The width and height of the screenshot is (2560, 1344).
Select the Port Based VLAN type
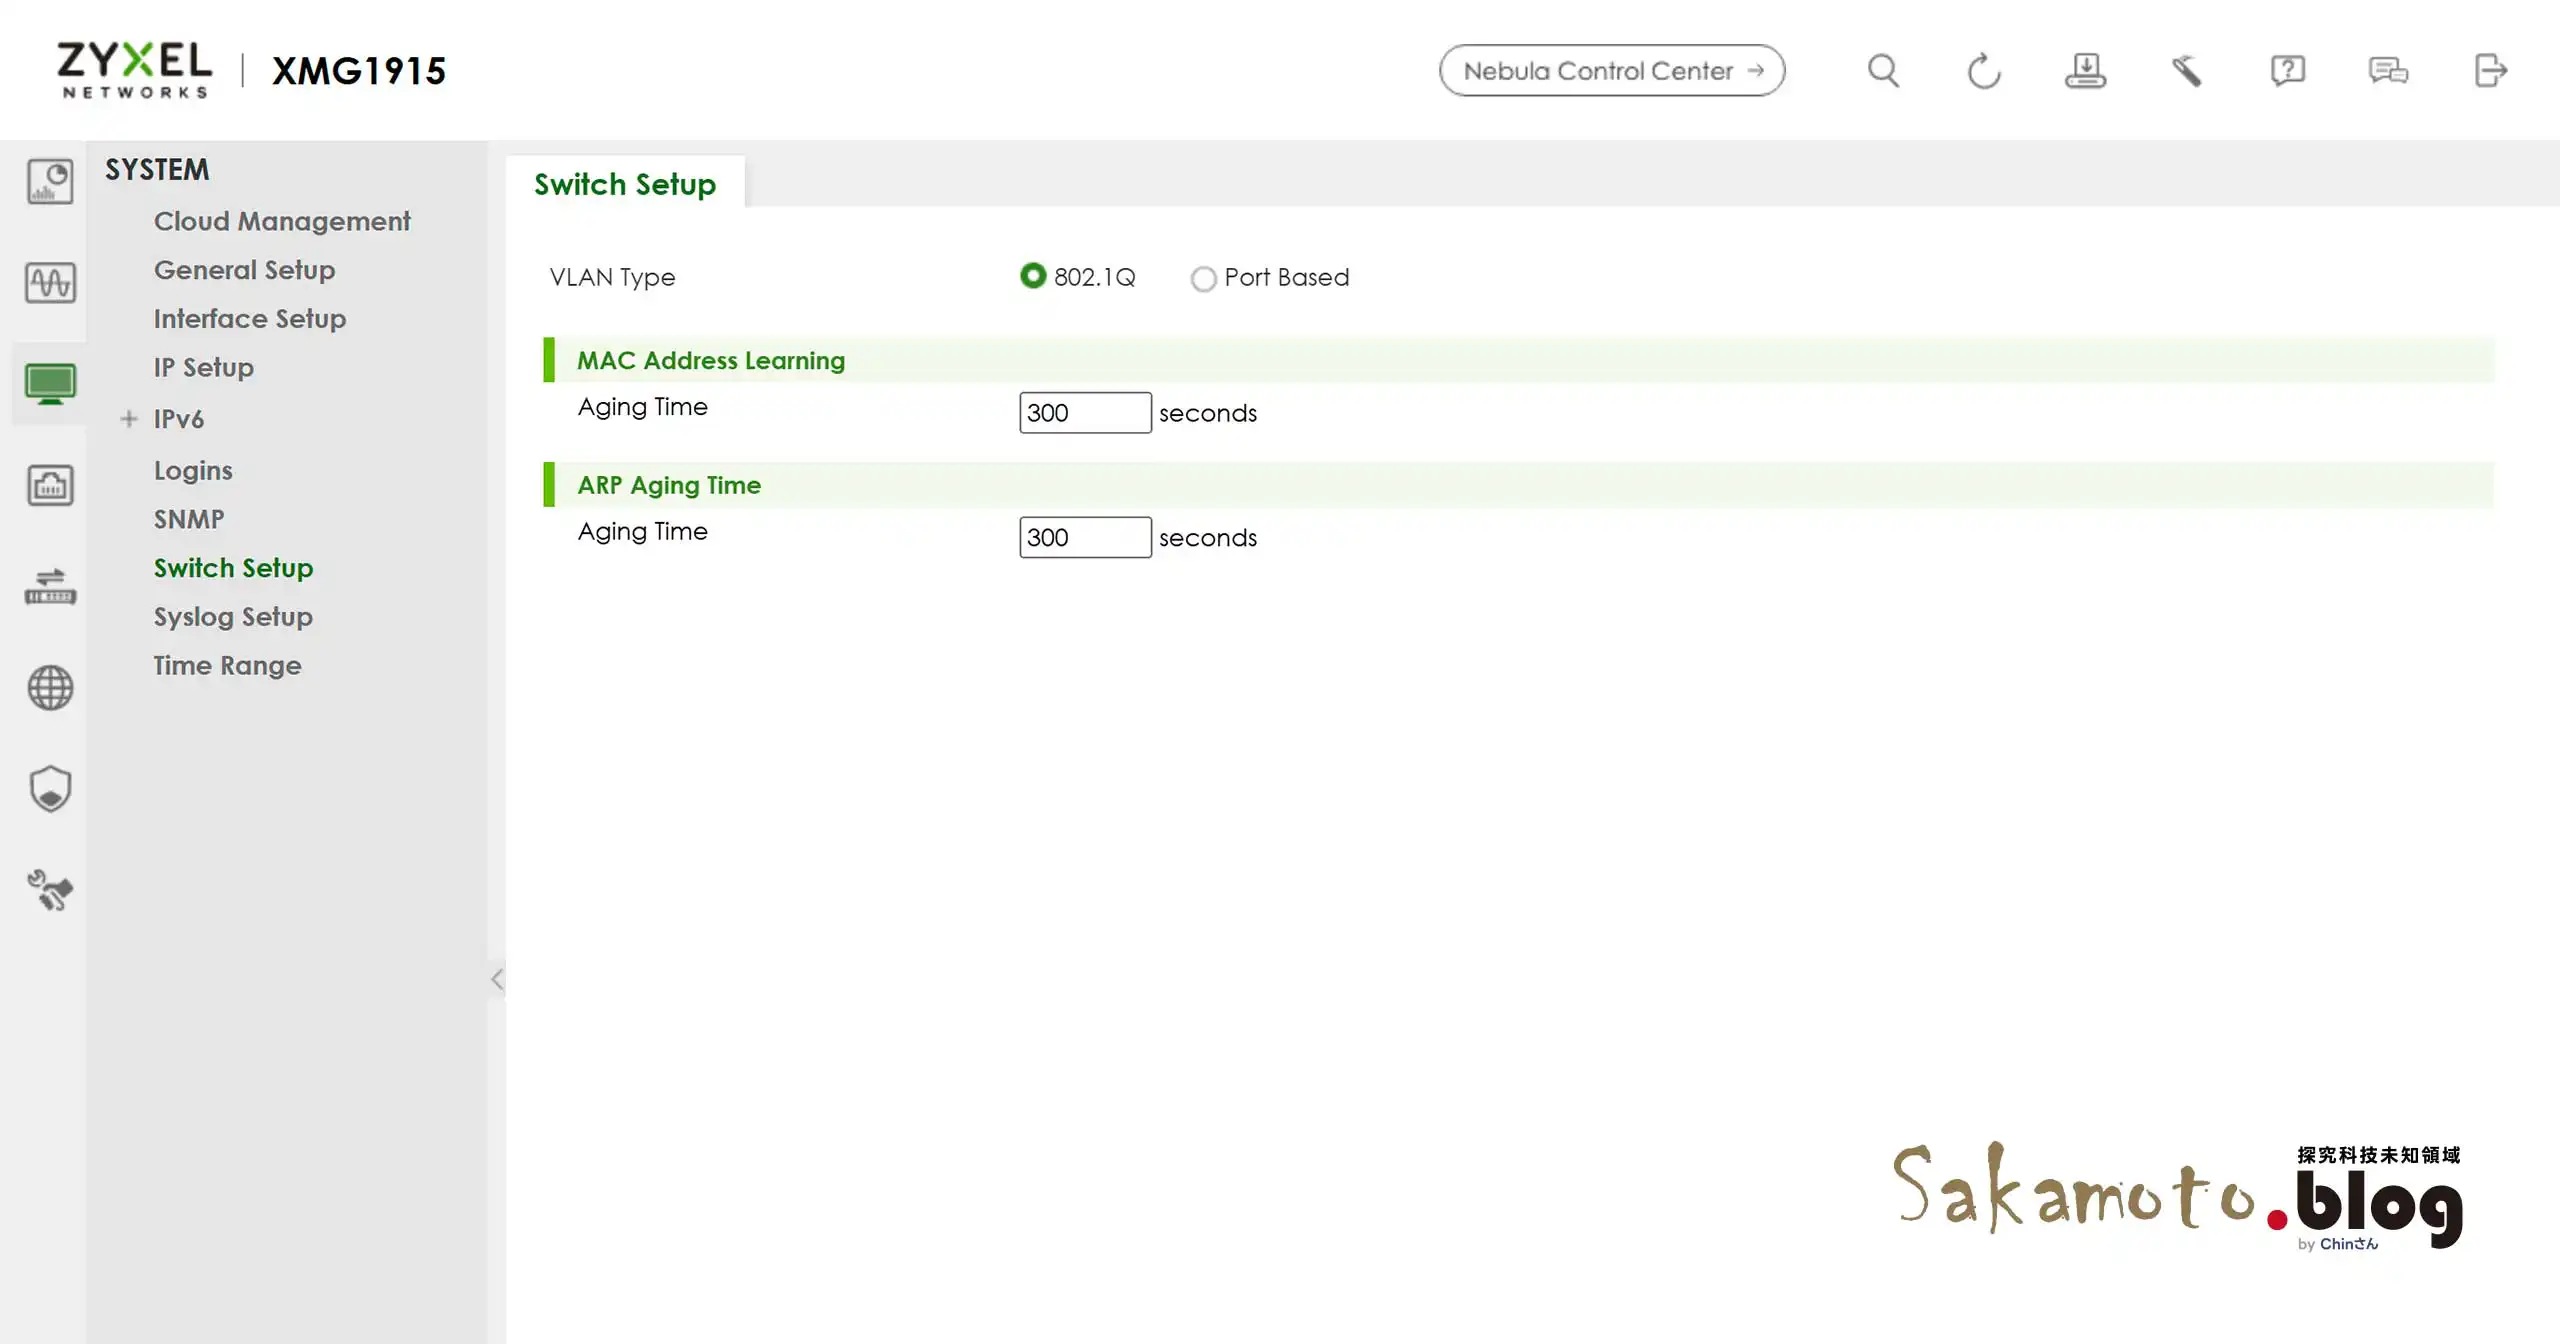(x=1203, y=278)
